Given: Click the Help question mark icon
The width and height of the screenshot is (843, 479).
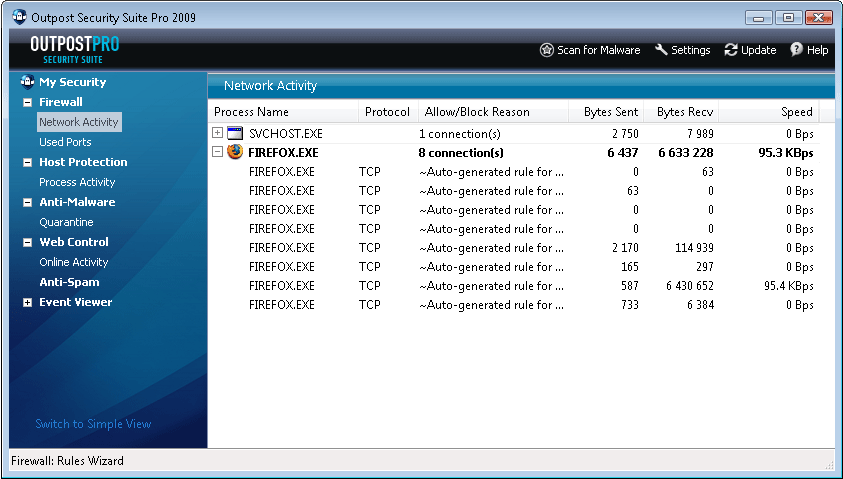Looking at the screenshot, I should coord(796,50).
